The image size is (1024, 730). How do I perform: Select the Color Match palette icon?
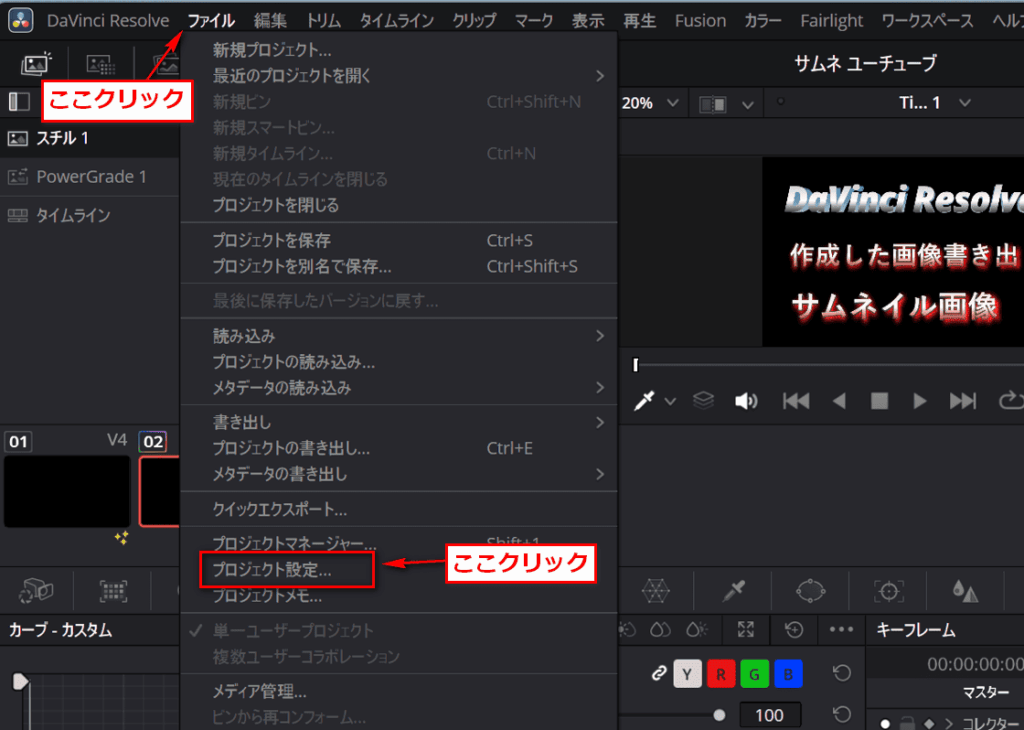point(113,592)
